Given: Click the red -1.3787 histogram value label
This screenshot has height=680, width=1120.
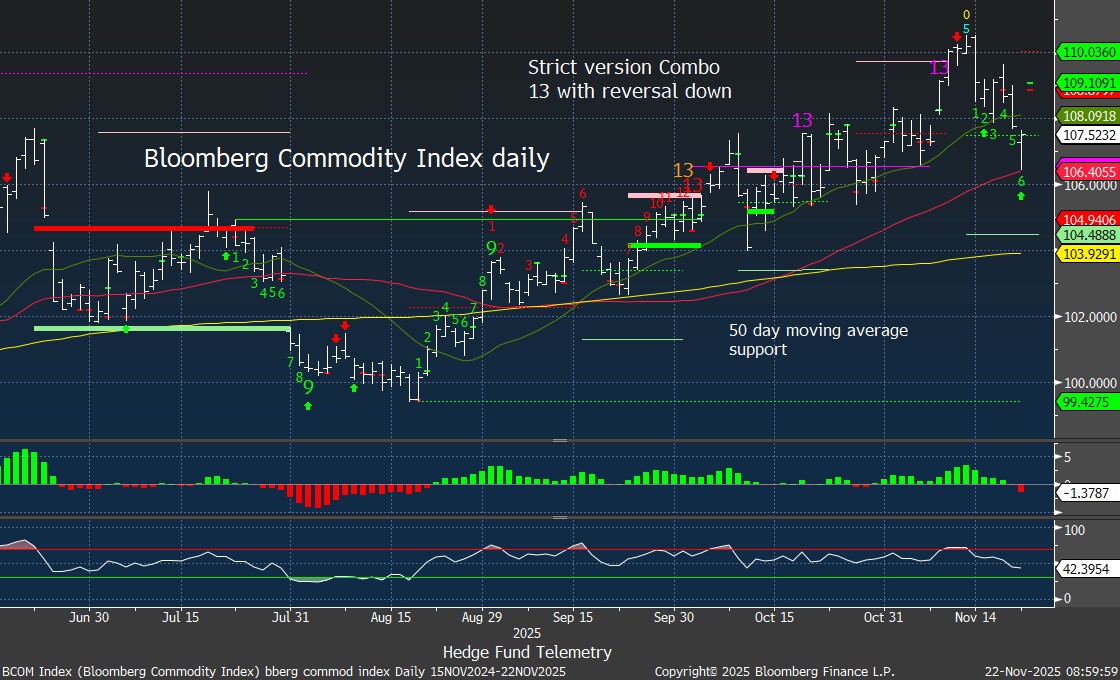Looking at the screenshot, I should [1087, 493].
